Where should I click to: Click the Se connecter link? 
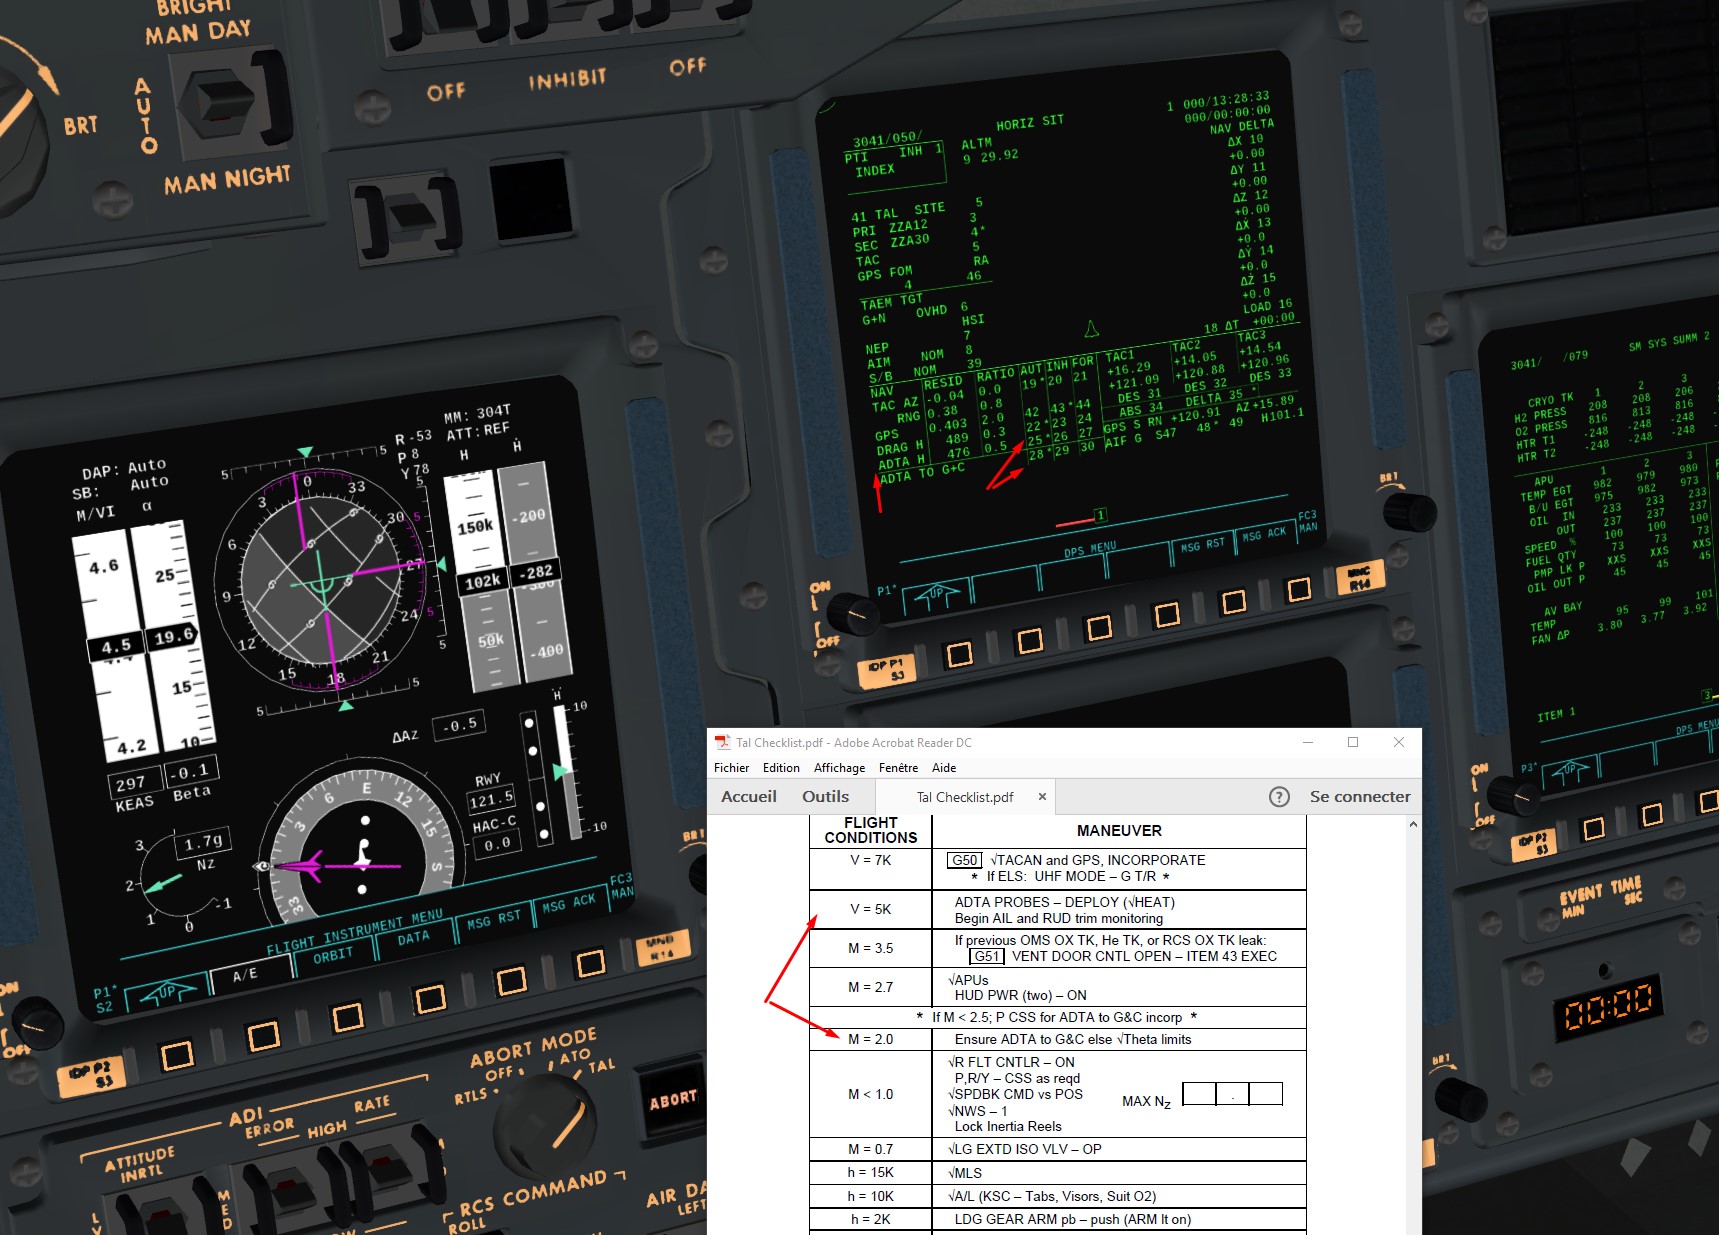click(x=1360, y=797)
